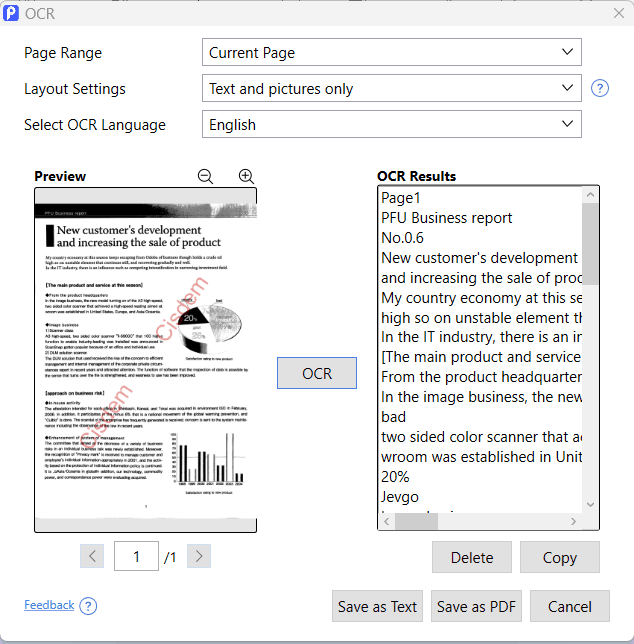The width and height of the screenshot is (634, 644).
Task: Go to the next preview page
Action: [199, 557]
